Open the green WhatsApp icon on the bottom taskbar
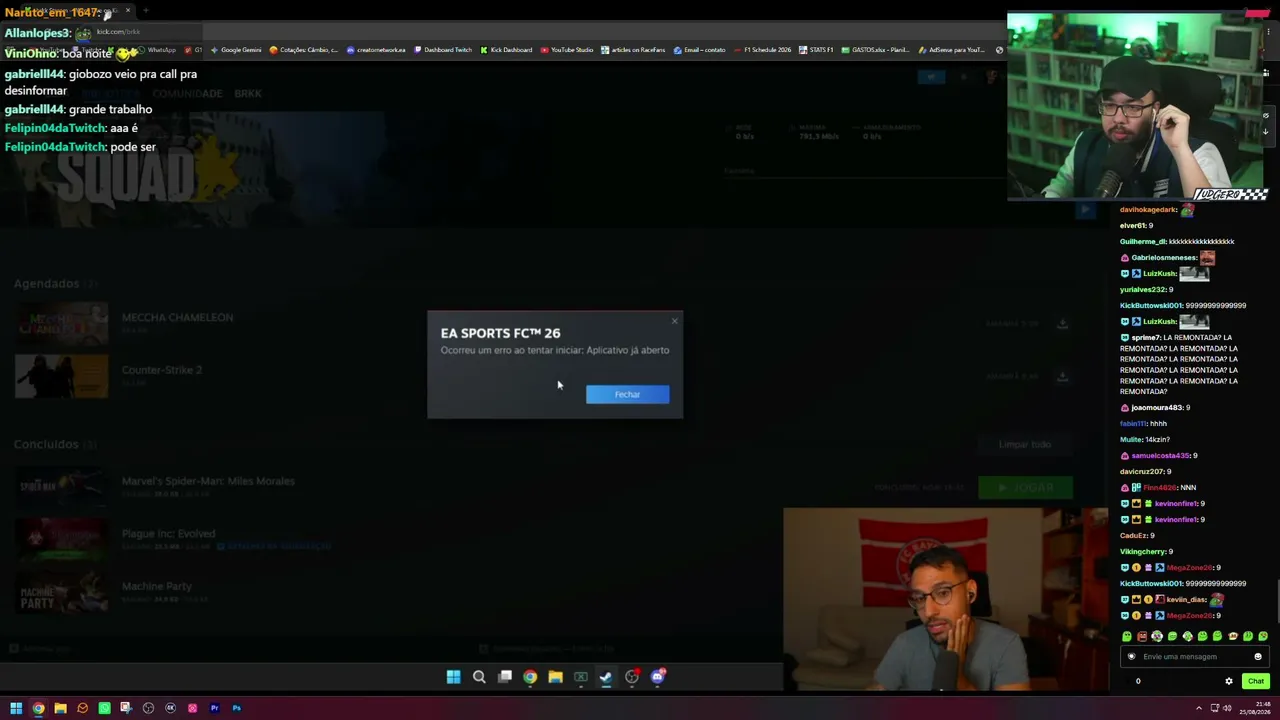The image size is (1280, 720). click(104, 708)
